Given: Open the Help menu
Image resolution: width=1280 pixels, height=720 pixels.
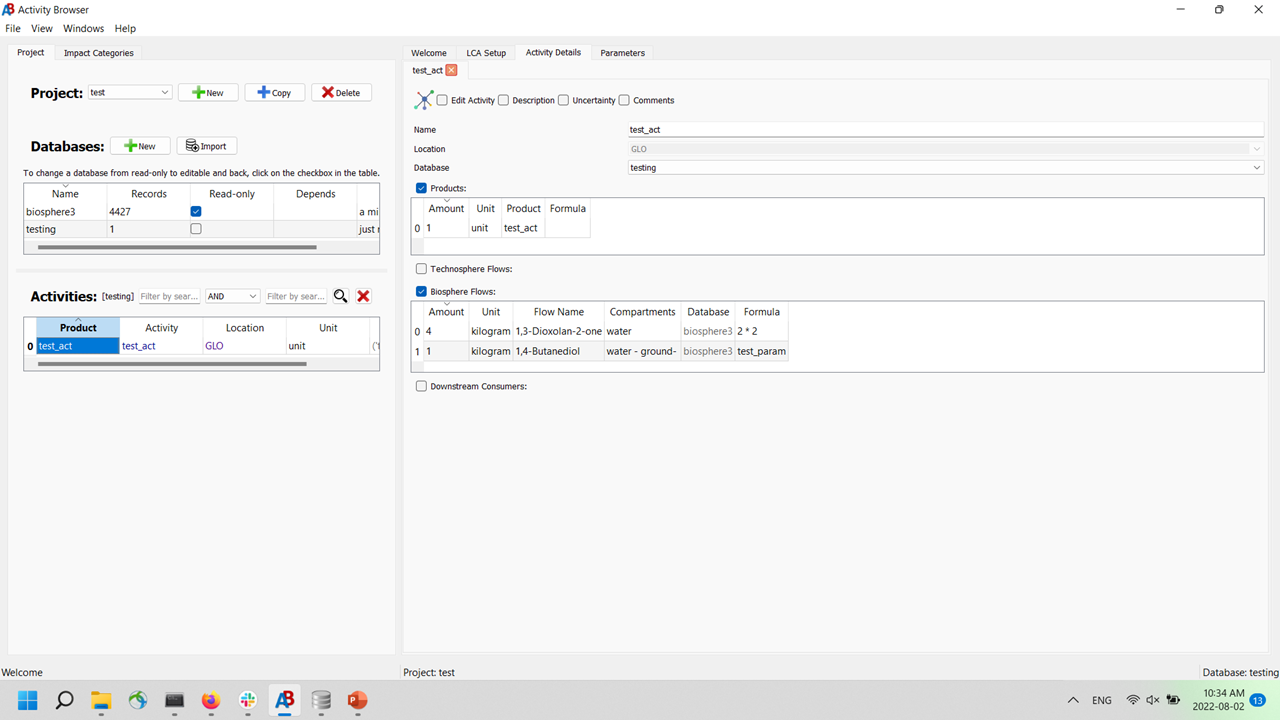Looking at the screenshot, I should point(125,29).
